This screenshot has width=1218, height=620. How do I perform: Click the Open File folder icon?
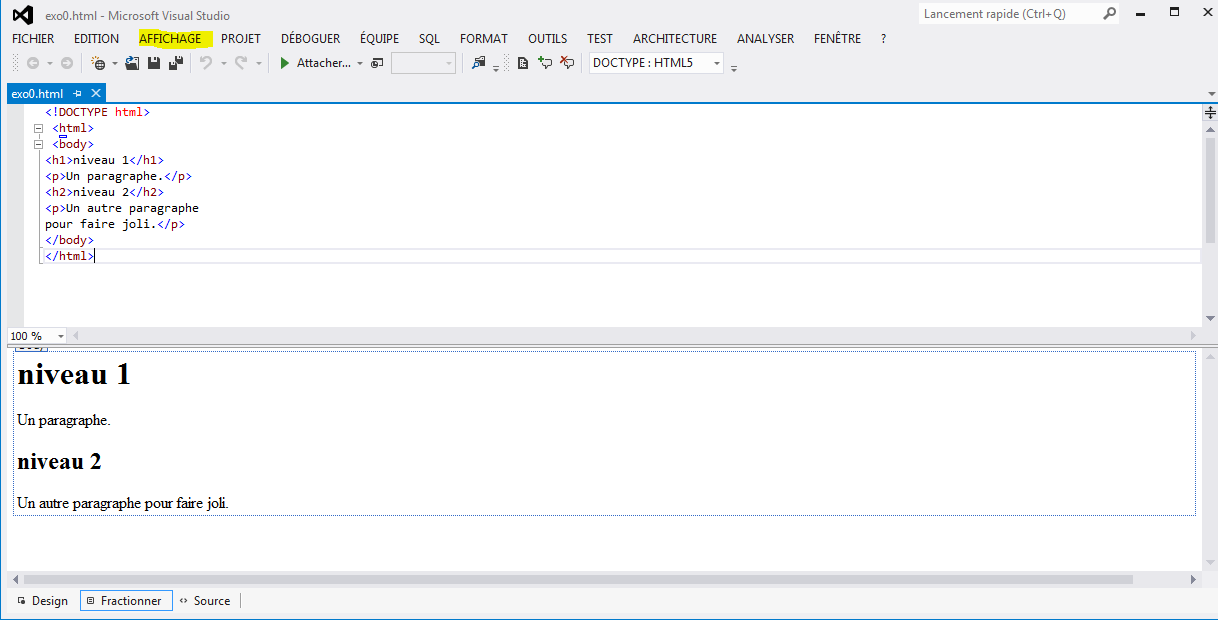[x=132, y=63]
